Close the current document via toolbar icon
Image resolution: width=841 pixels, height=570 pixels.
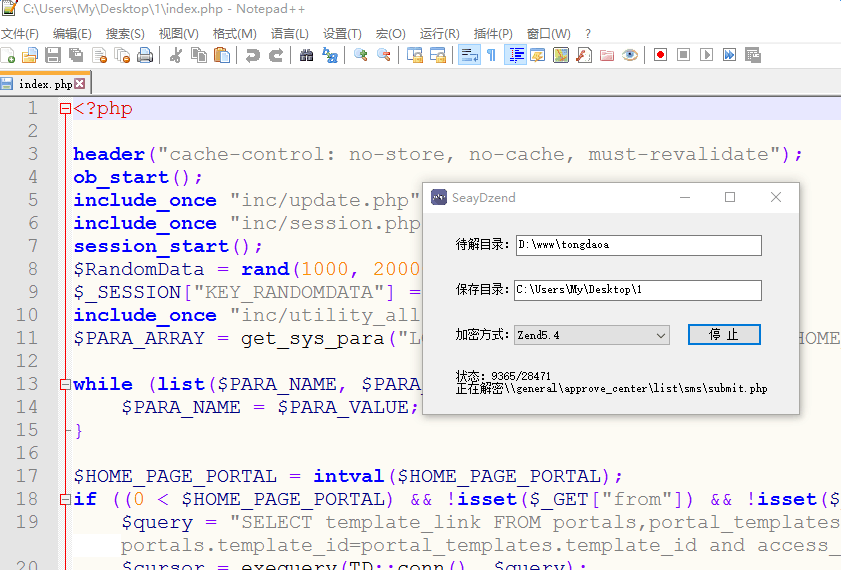(100, 55)
